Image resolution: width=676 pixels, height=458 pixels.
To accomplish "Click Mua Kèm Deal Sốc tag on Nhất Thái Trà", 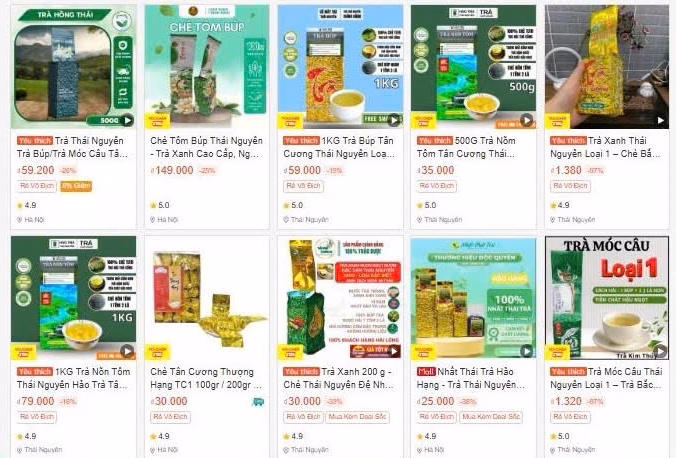I will (491, 417).
